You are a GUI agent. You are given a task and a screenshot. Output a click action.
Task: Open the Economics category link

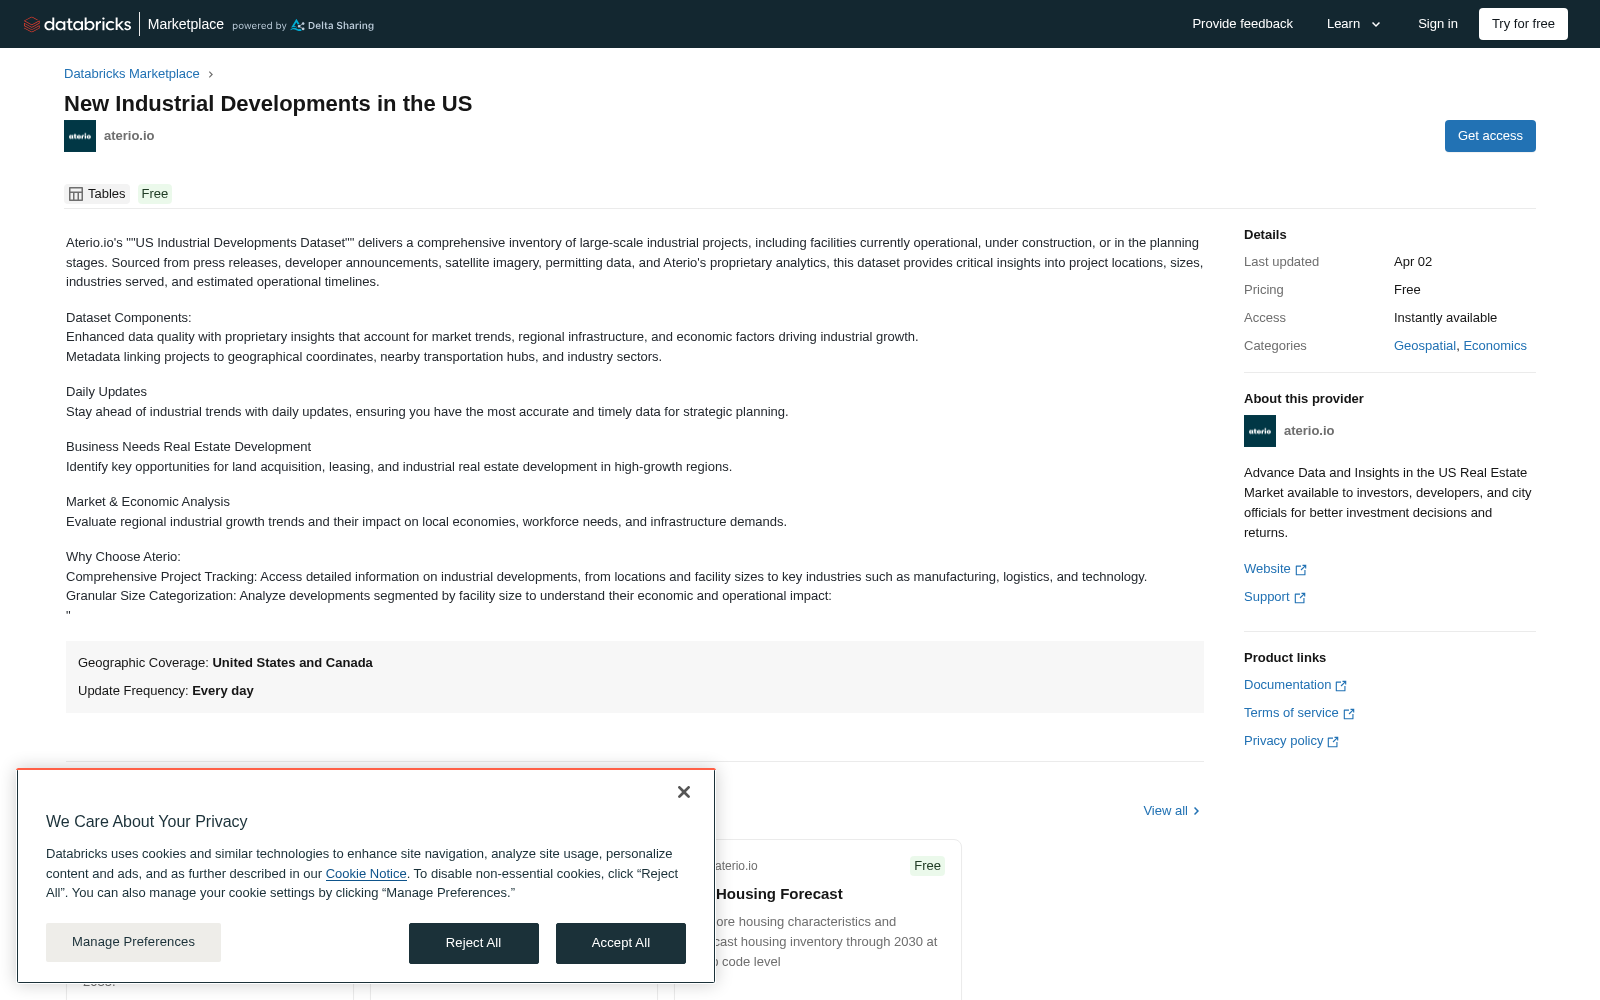1495,346
